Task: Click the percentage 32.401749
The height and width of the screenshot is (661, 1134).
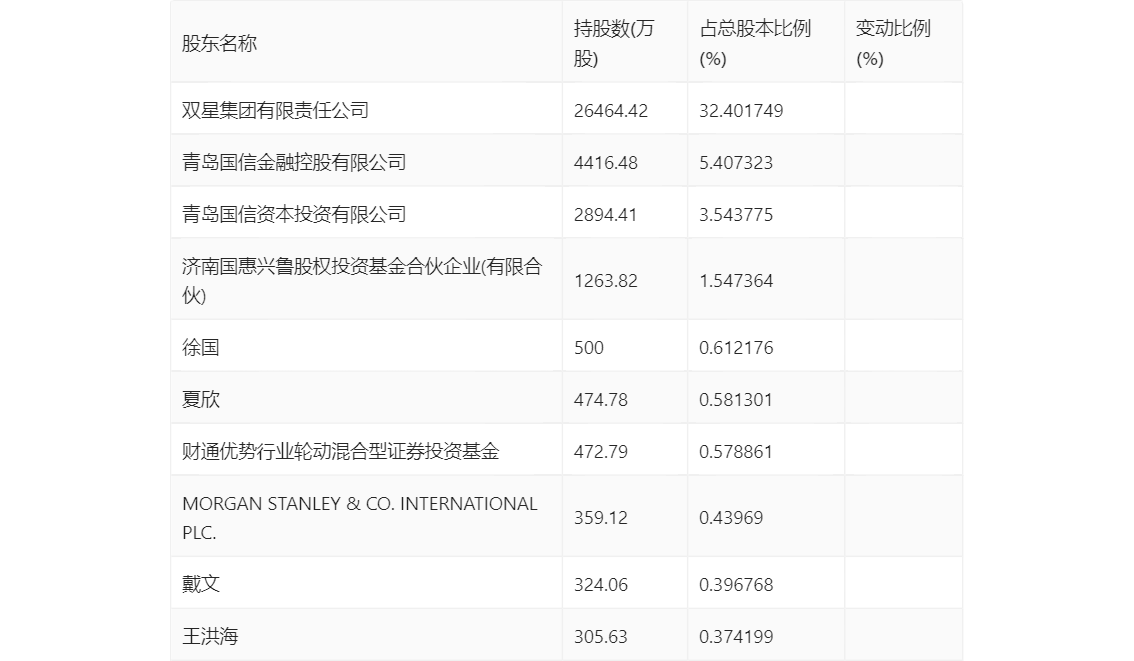Action: pyautogui.click(x=741, y=111)
